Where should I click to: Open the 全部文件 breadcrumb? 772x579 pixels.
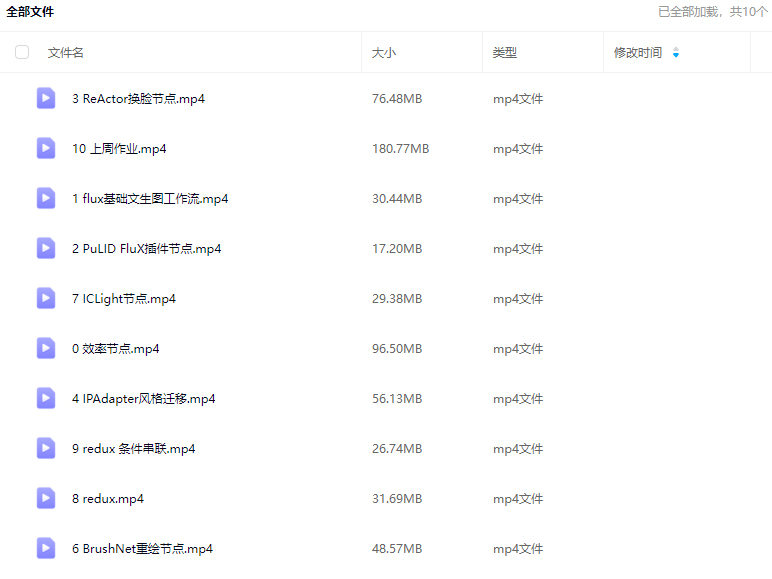click(x=30, y=12)
